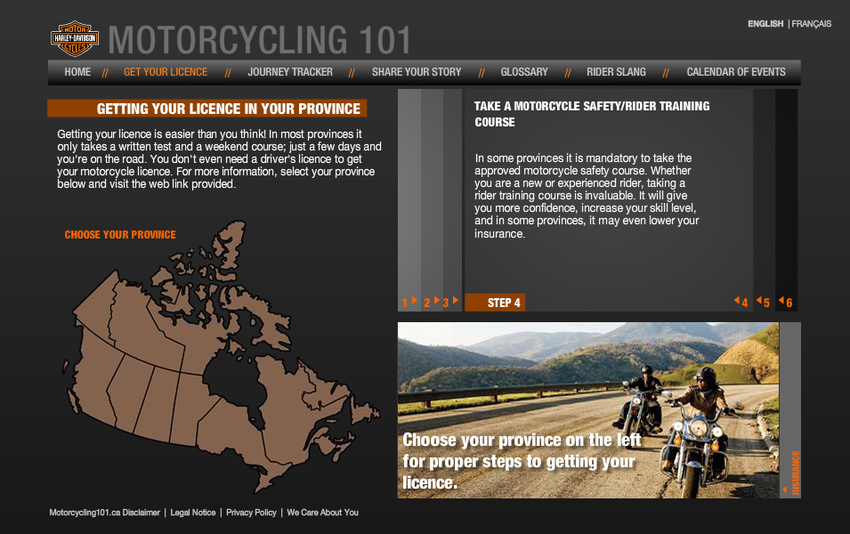This screenshot has height=534, width=850.
Task: Expand the Insurance side tab
Action: click(790, 410)
